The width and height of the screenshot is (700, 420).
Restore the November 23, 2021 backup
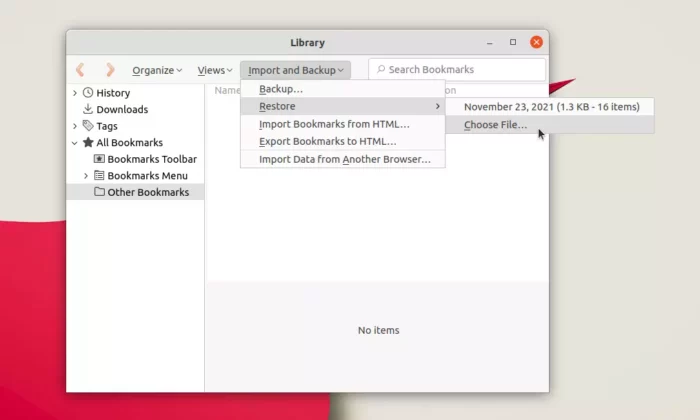[x=550, y=107]
